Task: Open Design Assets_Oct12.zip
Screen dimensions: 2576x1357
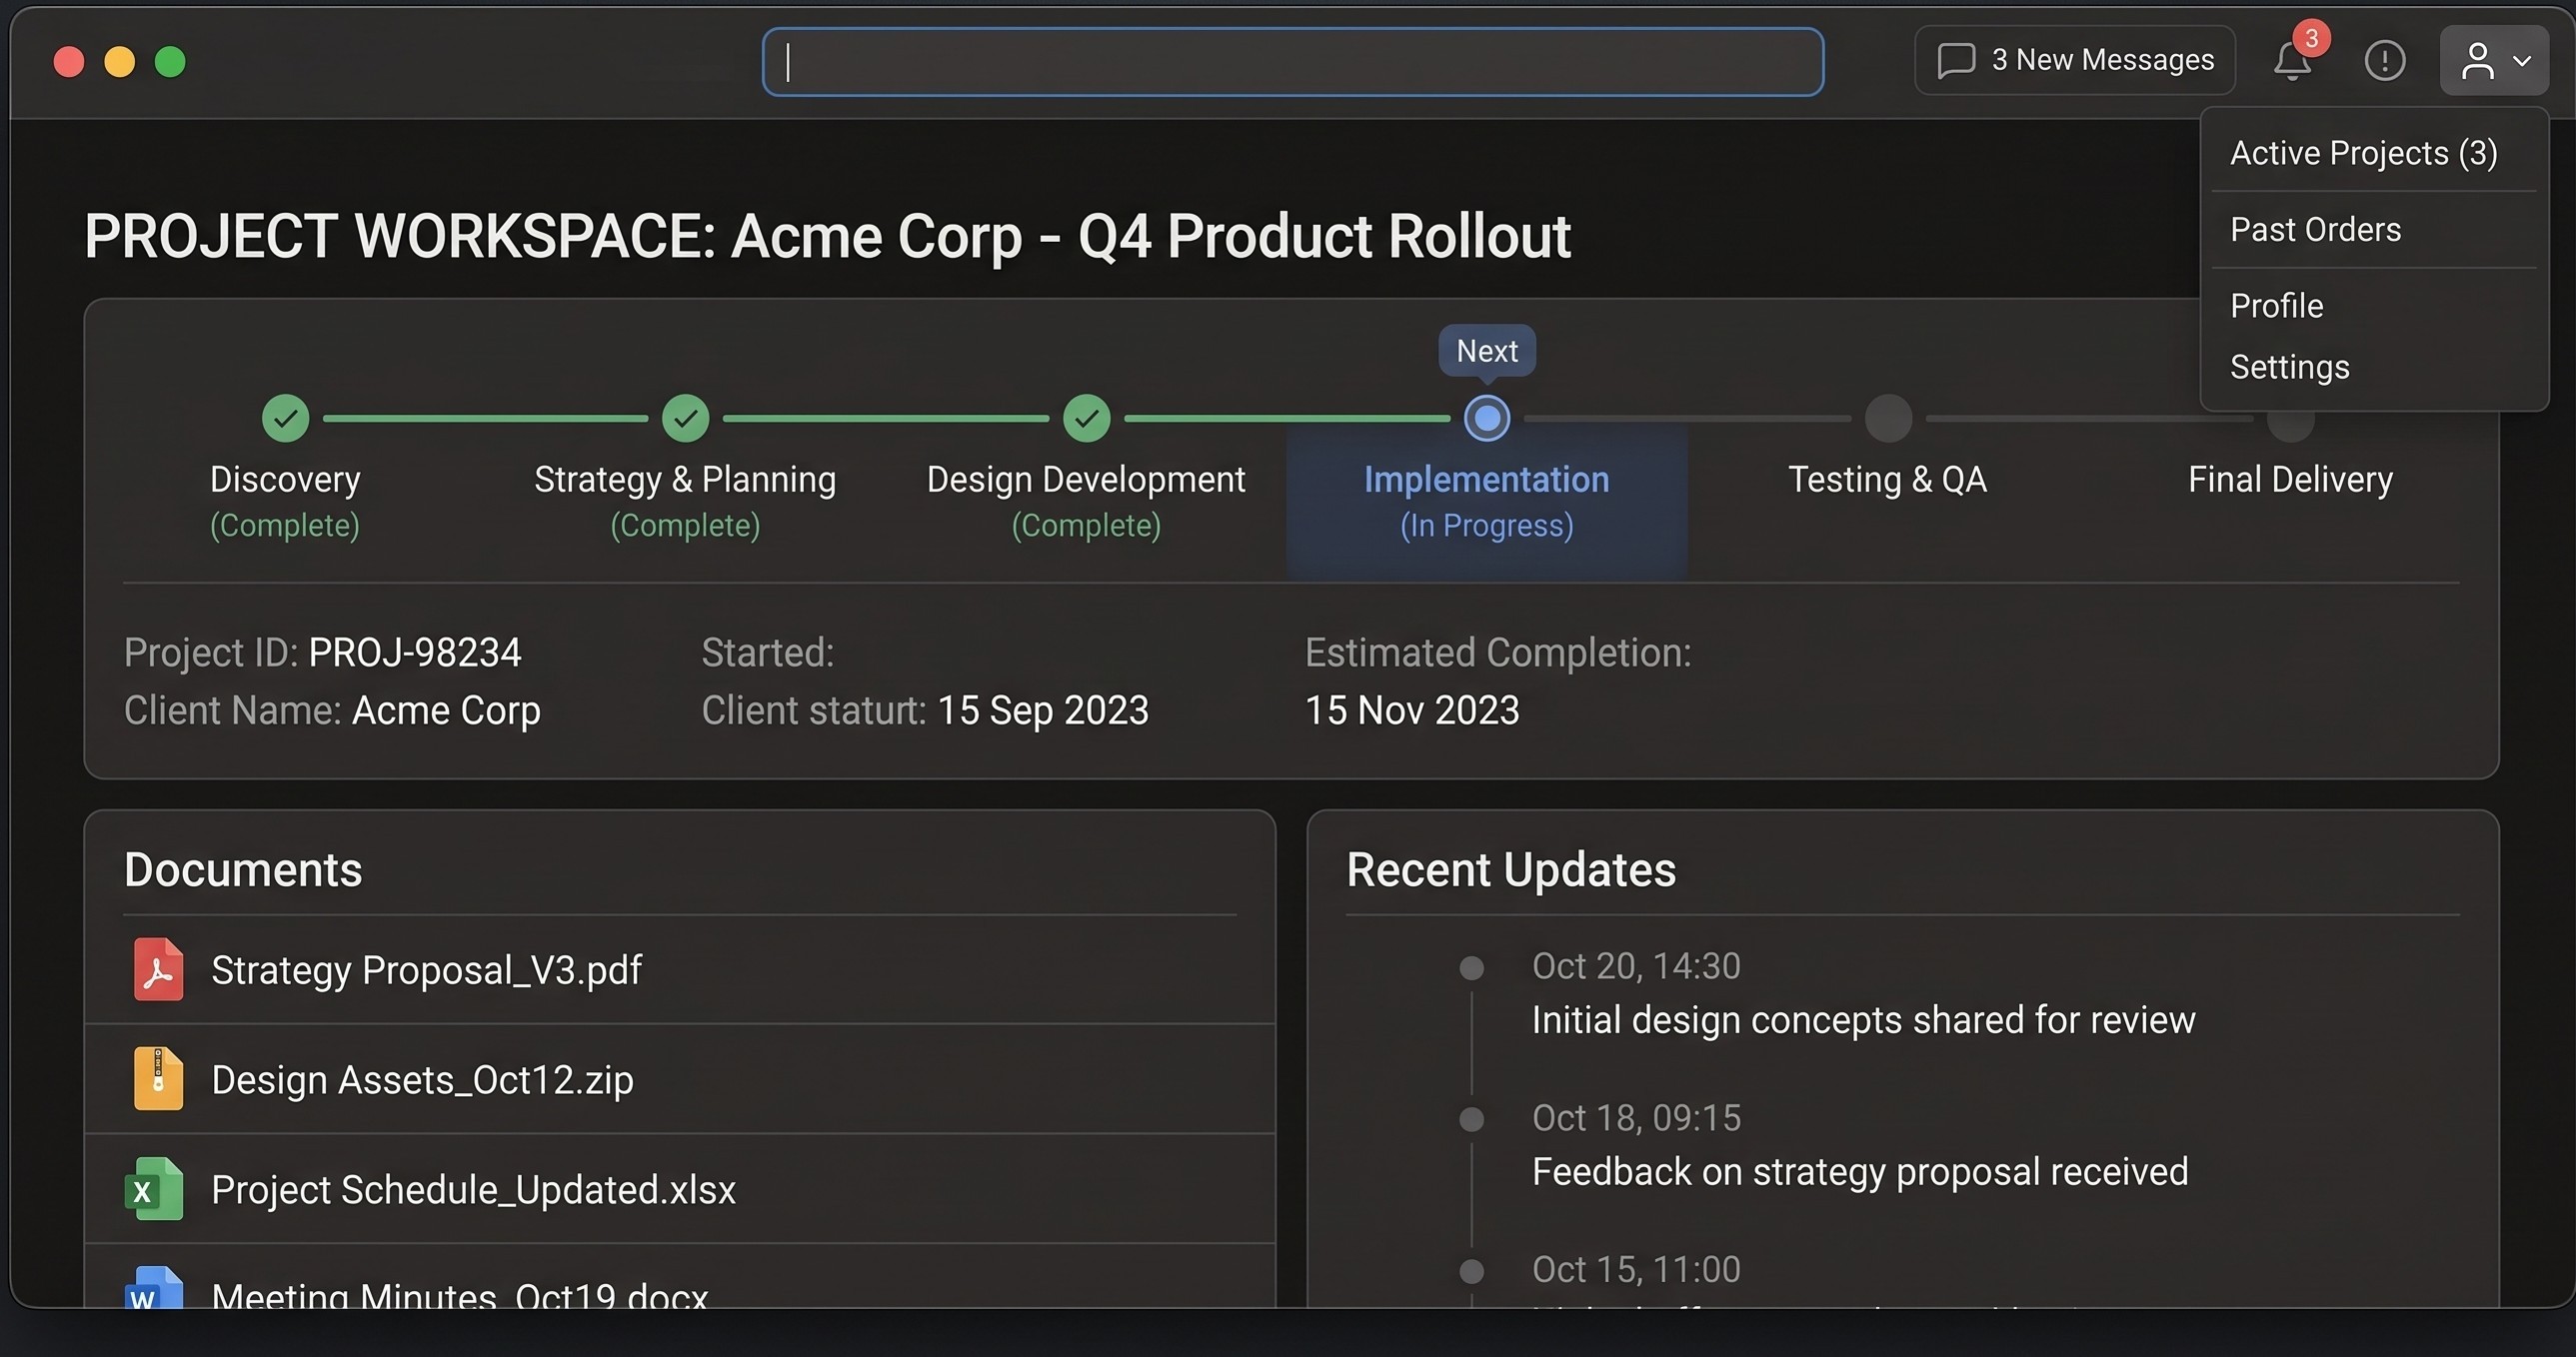Action: coord(422,1080)
